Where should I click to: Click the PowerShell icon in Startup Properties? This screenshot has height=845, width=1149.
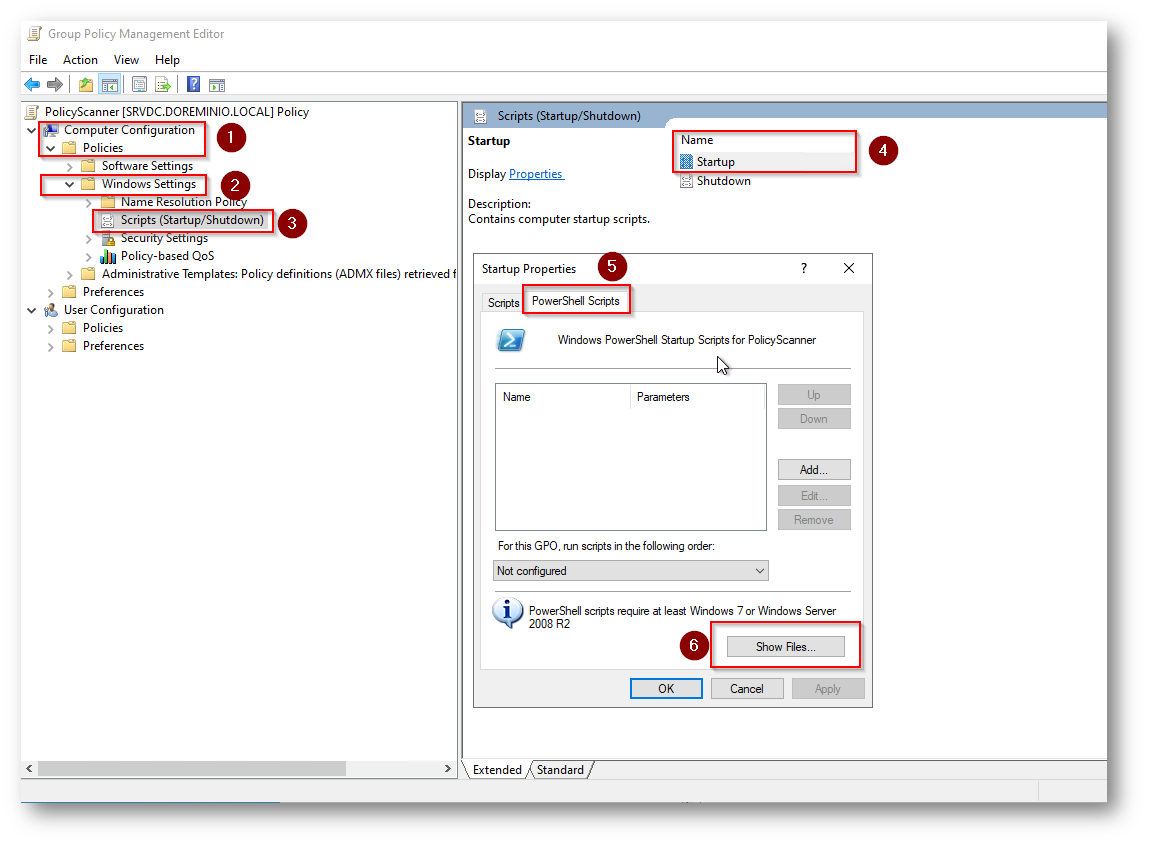click(511, 340)
